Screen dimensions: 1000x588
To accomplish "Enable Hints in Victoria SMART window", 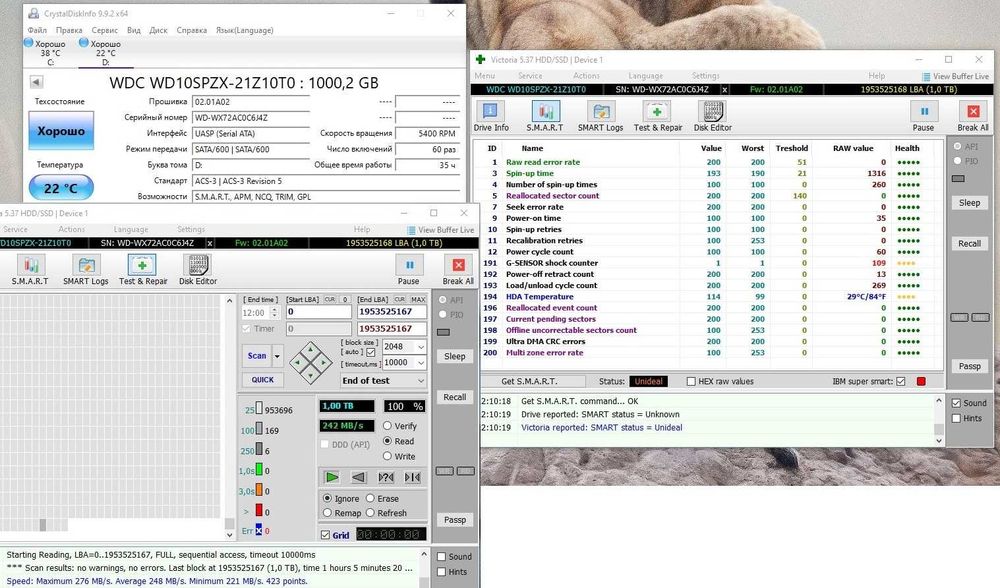I will 956,418.
